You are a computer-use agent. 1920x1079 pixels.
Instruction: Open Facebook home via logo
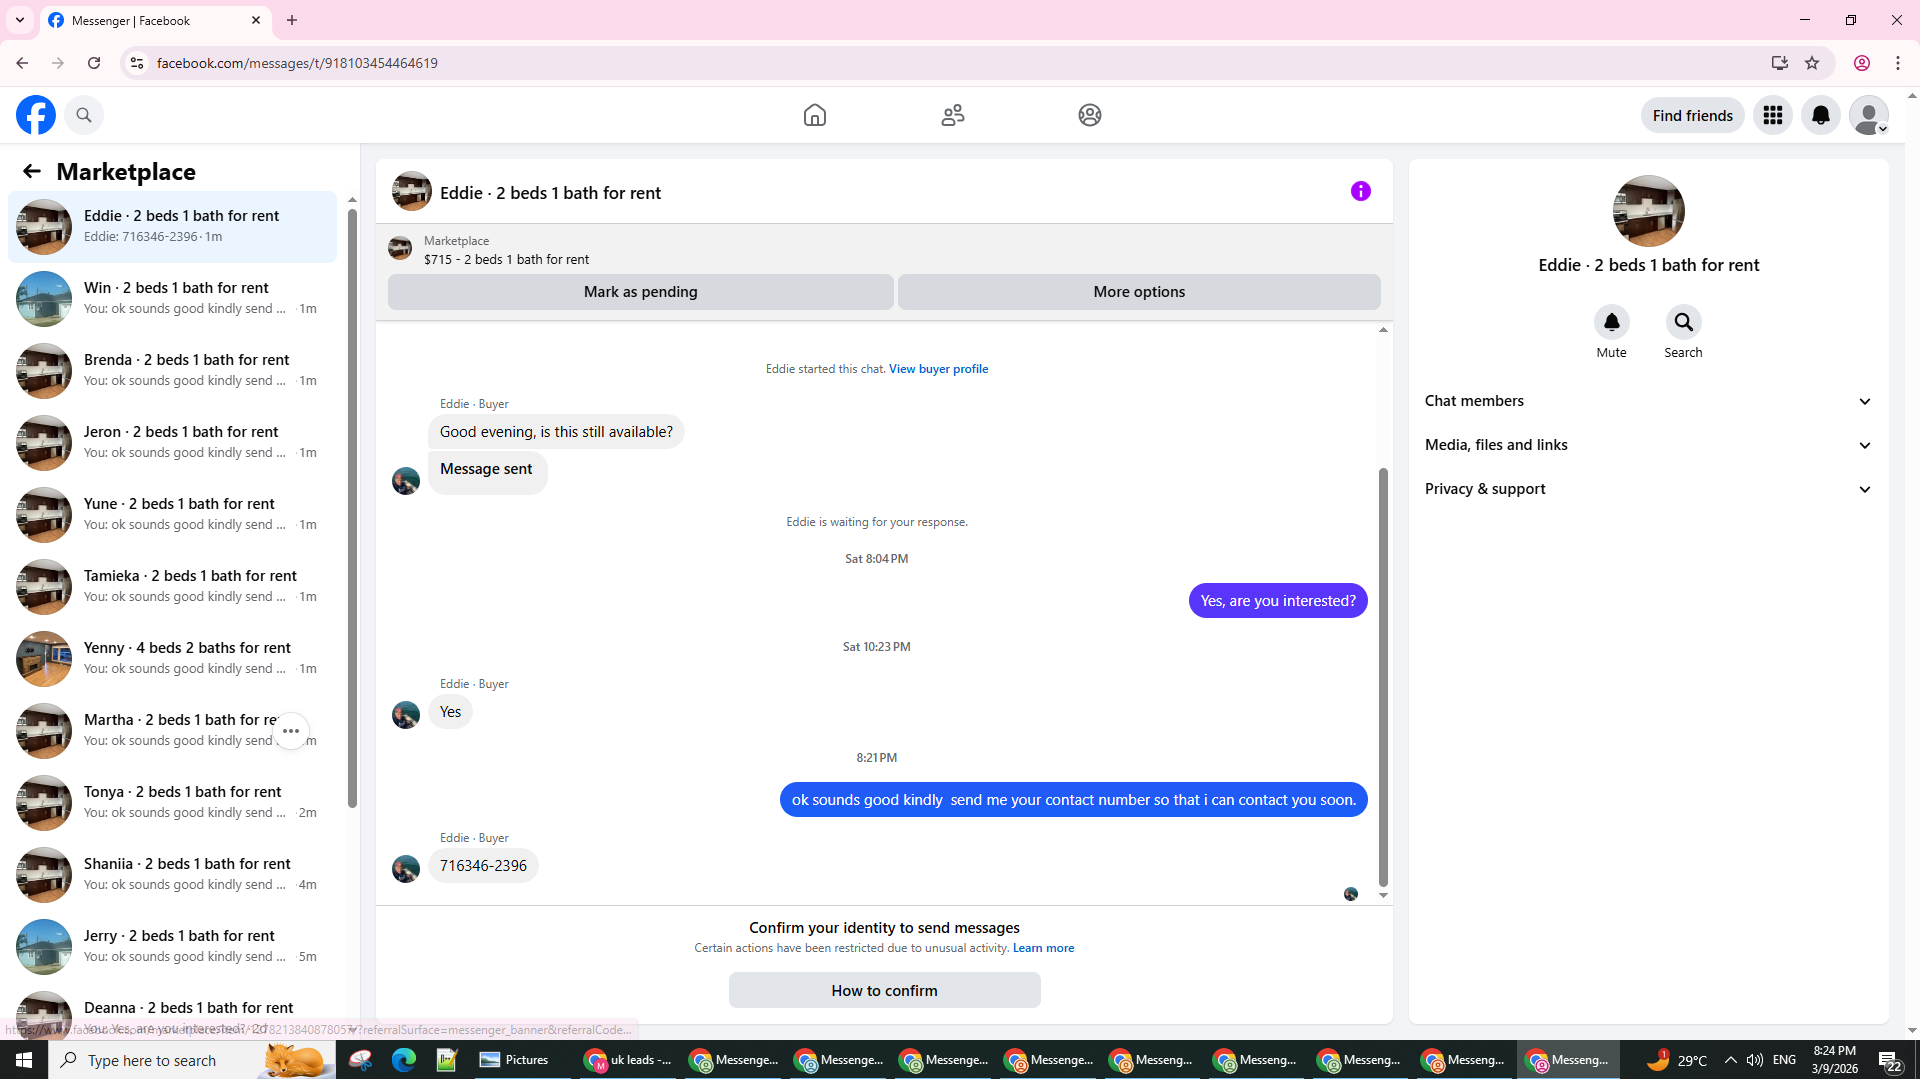pyautogui.click(x=36, y=115)
